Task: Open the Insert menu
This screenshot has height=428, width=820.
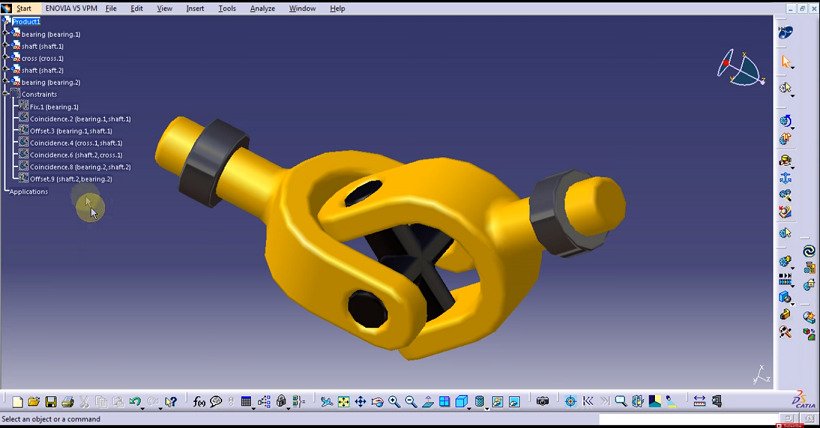Action: (x=194, y=8)
